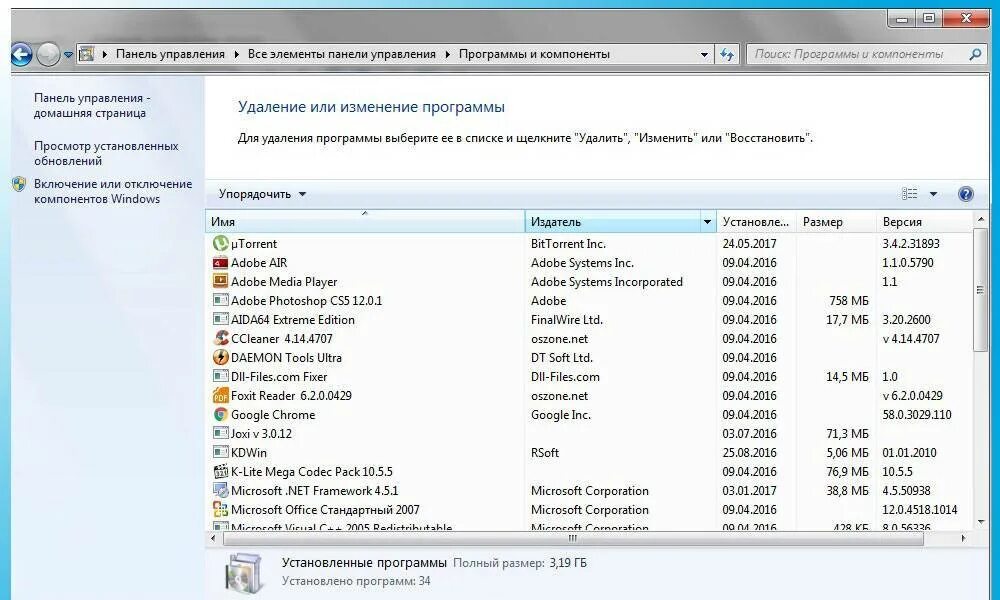Click the shield icon beside Windows components
The height and width of the screenshot is (600, 1000).
pos(19,184)
